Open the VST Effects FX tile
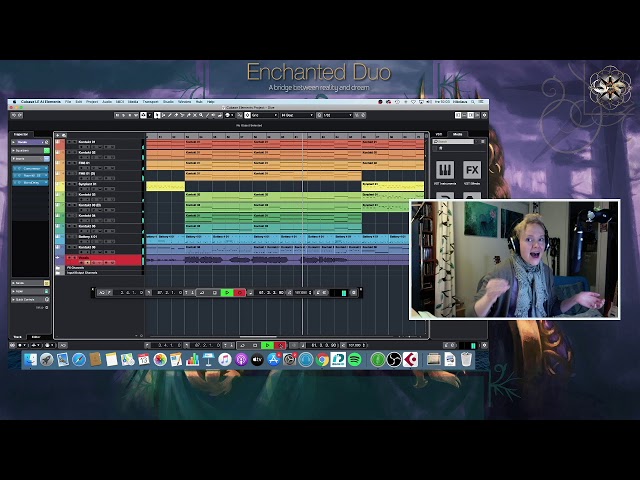The width and height of the screenshot is (640, 480). tap(472, 170)
